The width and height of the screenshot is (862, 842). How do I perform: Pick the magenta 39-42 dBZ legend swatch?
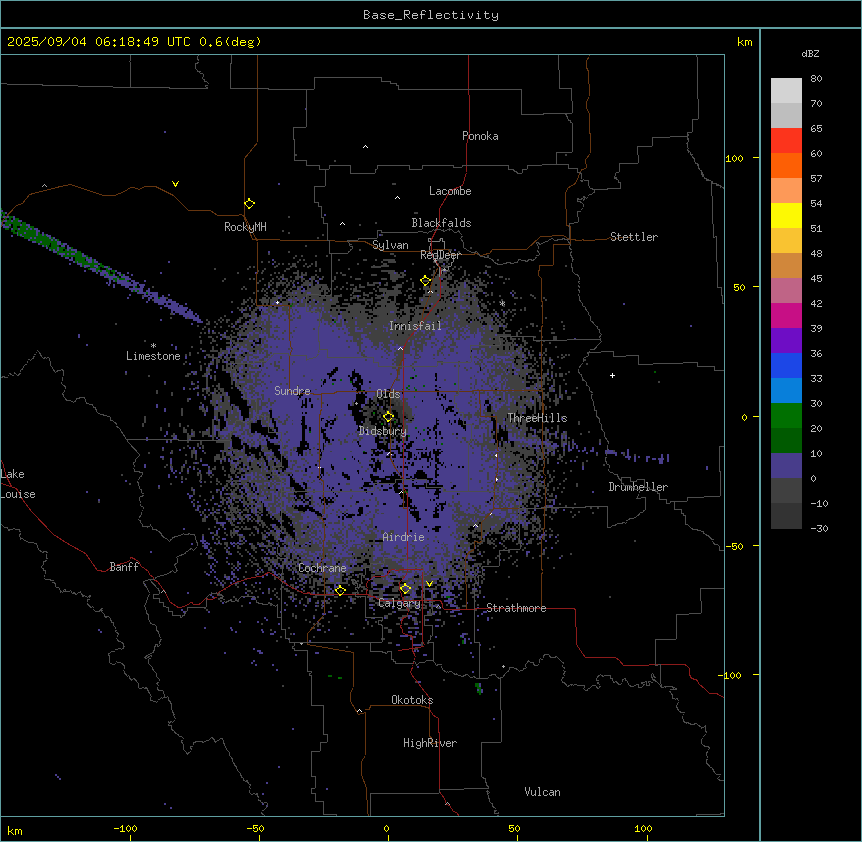pyautogui.click(x=786, y=315)
